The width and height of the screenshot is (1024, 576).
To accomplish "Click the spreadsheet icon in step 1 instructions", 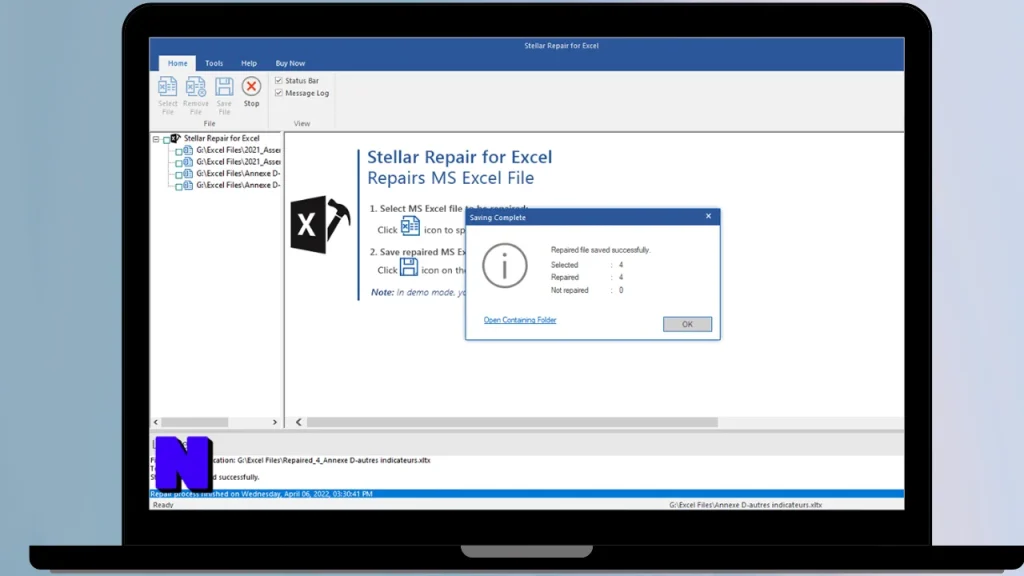I will (x=410, y=226).
